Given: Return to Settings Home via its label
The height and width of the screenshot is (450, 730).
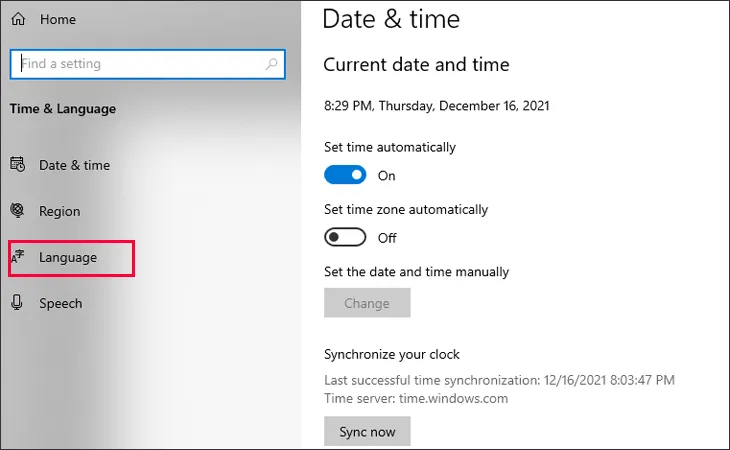Looking at the screenshot, I should (x=57, y=19).
